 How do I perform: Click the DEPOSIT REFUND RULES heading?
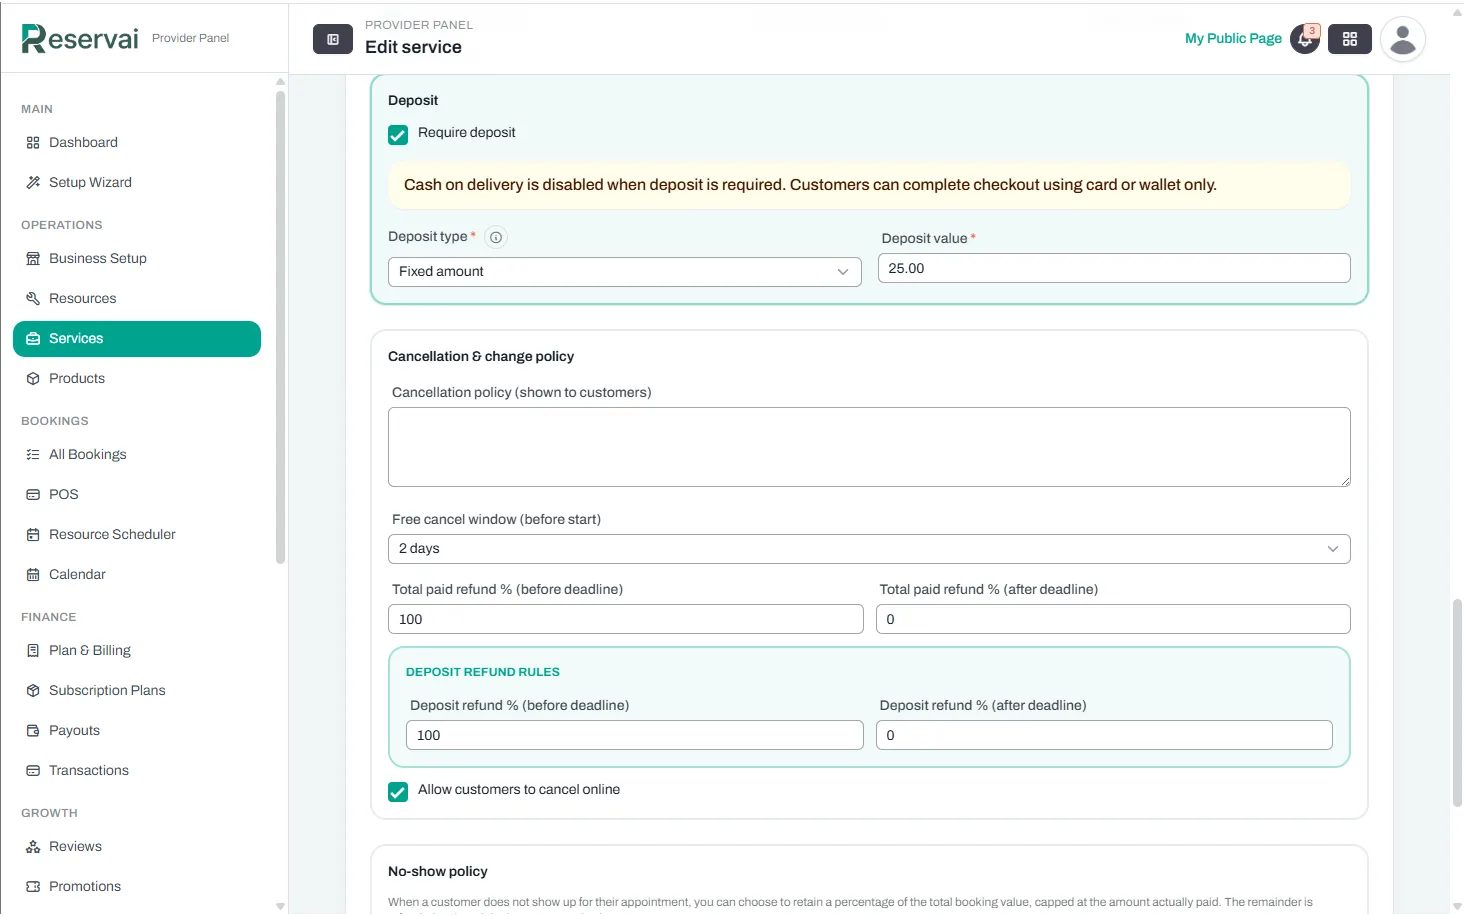pos(483,672)
